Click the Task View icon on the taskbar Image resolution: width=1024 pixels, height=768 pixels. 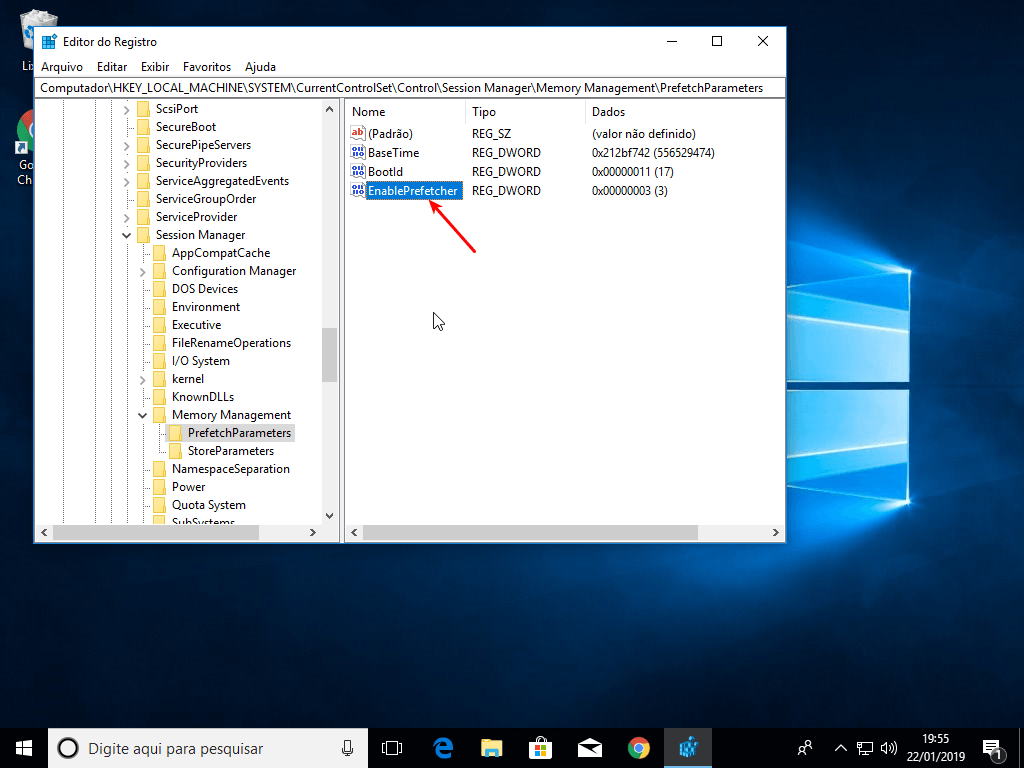pyautogui.click(x=391, y=747)
